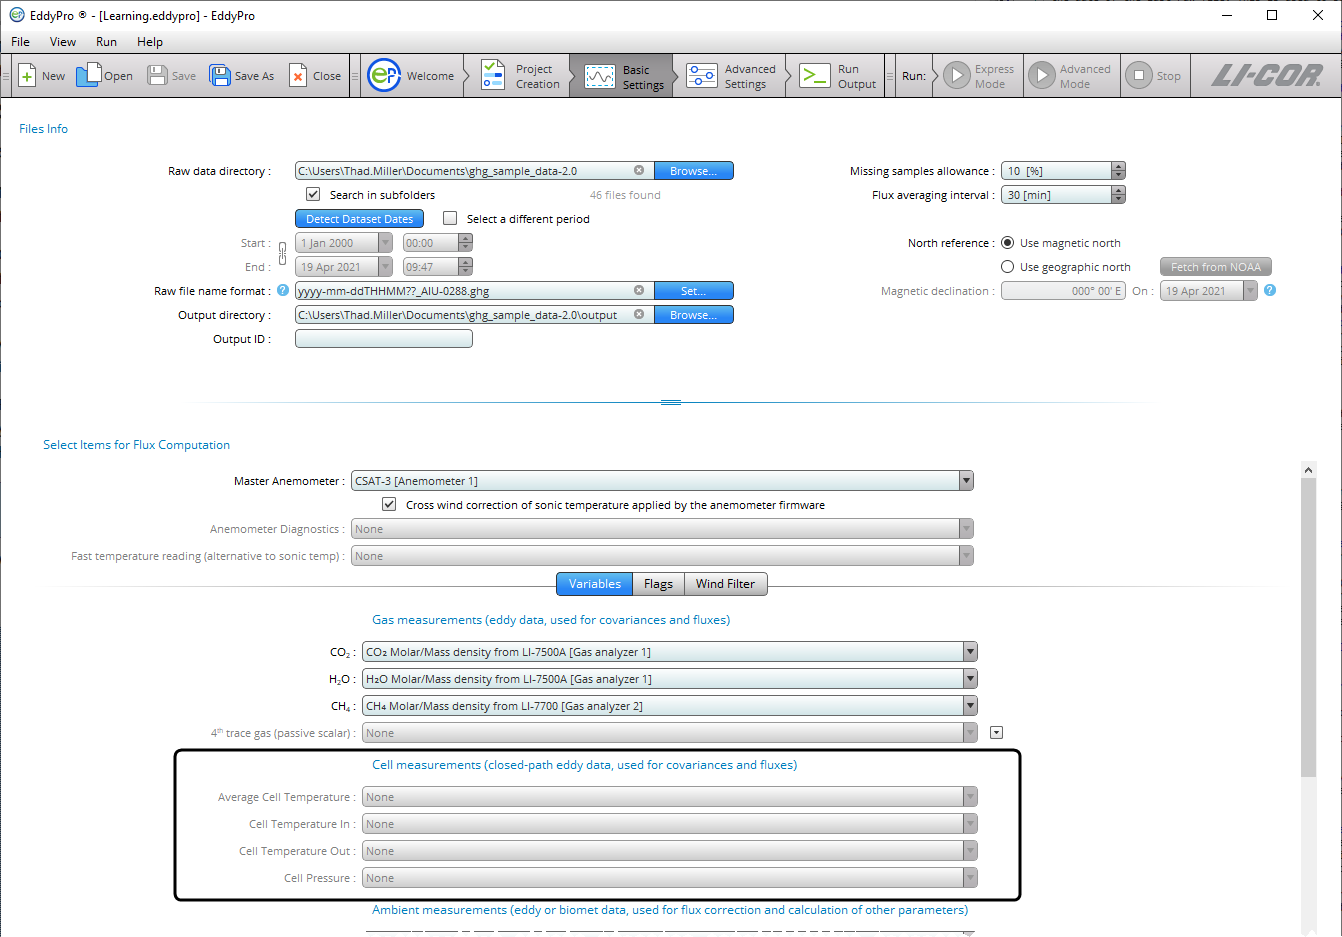Click the Magnetic declination field
The width and height of the screenshot is (1342, 937).
(x=1063, y=291)
